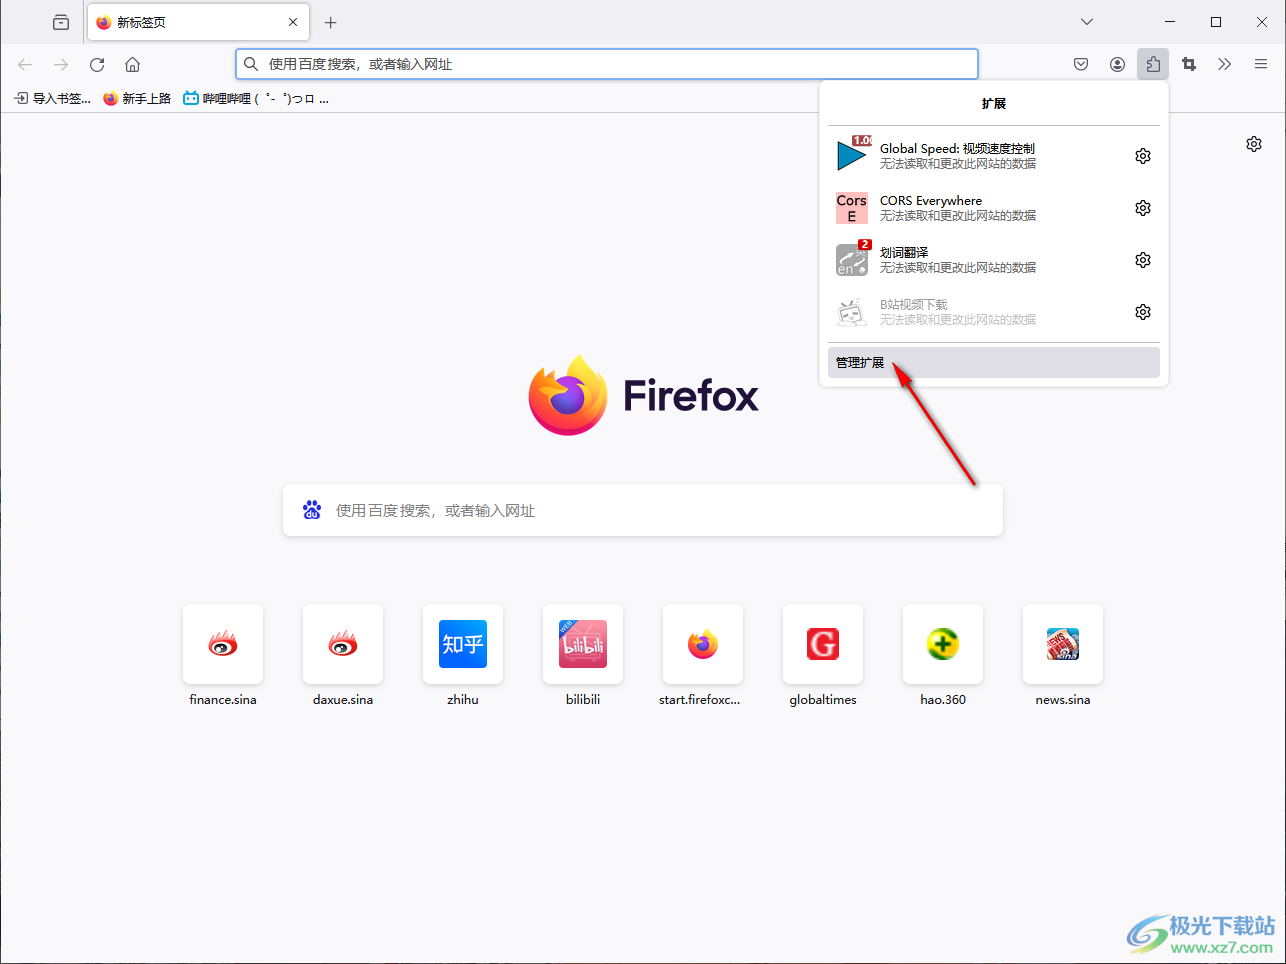Take a screenshot with crop icon
Screen dimensions: 1286x964
(1189, 64)
